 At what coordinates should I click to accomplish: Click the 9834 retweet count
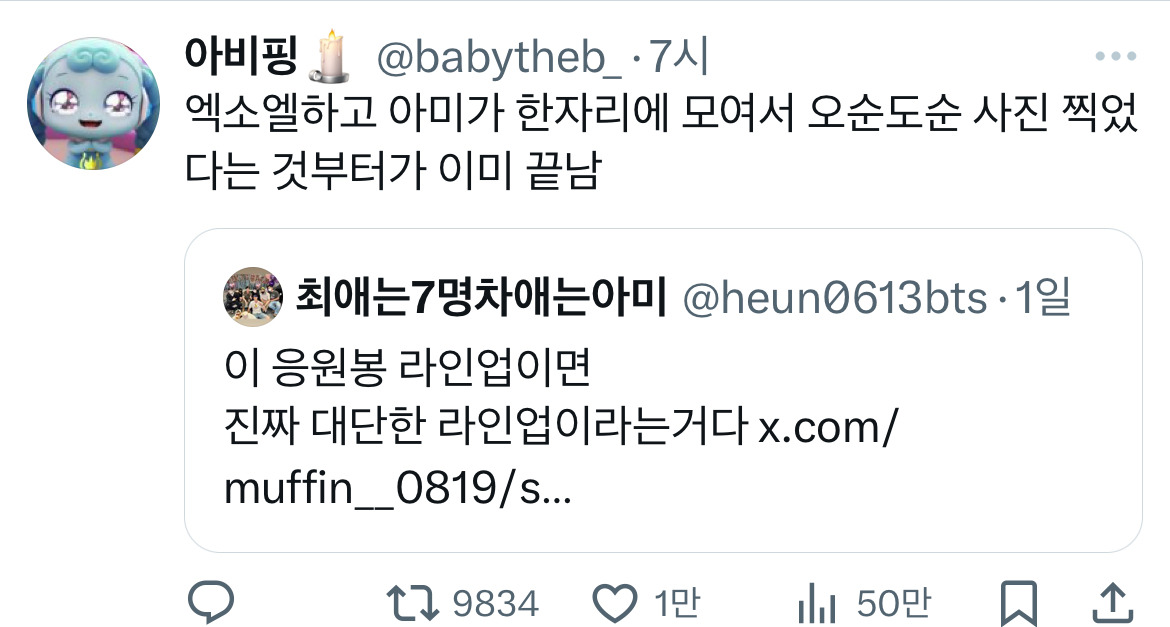pyautogui.click(x=495, y=603)
